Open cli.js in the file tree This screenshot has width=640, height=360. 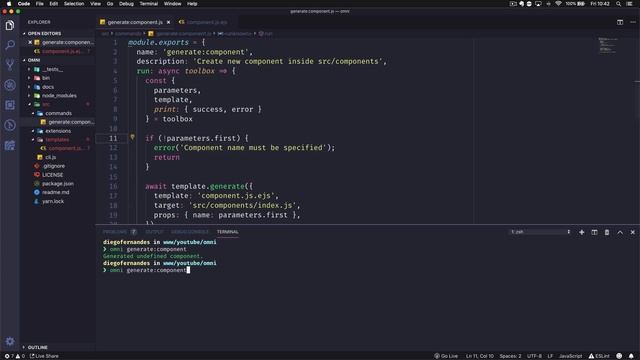click(x=50, y=157)
